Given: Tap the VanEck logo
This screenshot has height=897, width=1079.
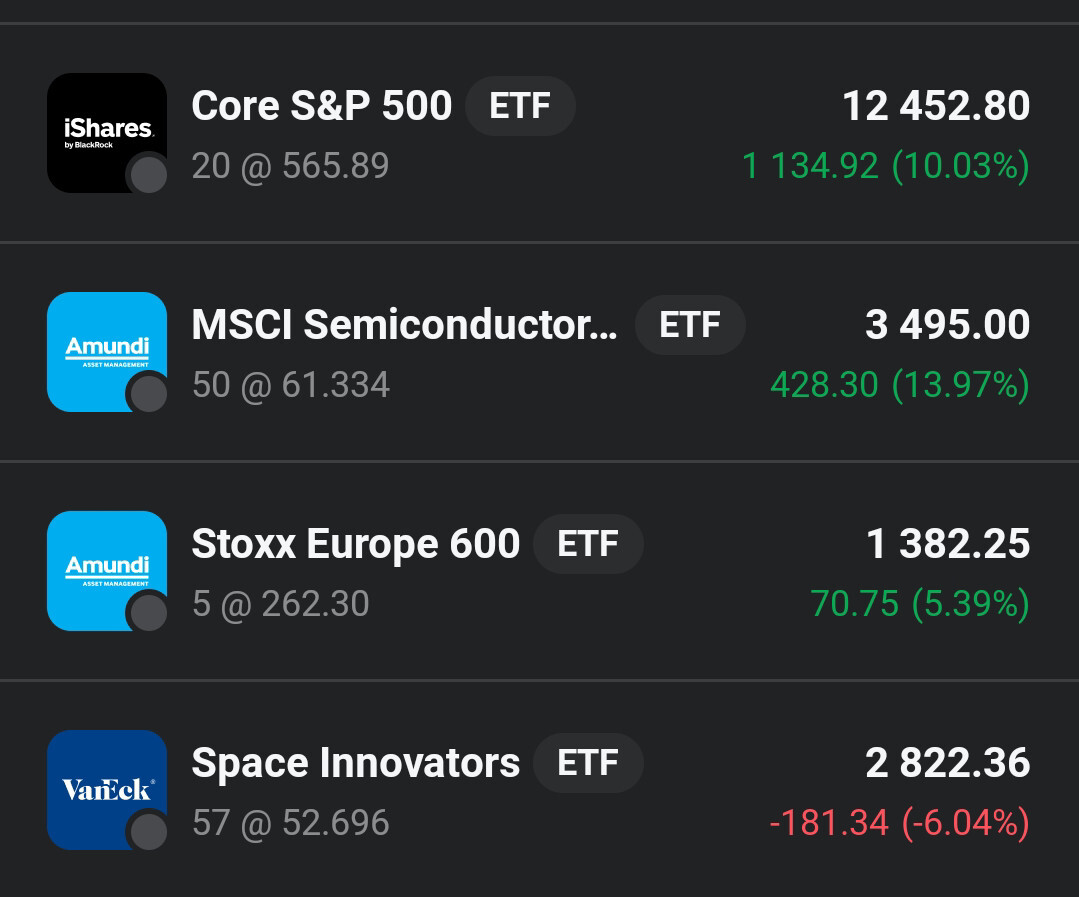Looking at the screenshot, I should (106, 789).
